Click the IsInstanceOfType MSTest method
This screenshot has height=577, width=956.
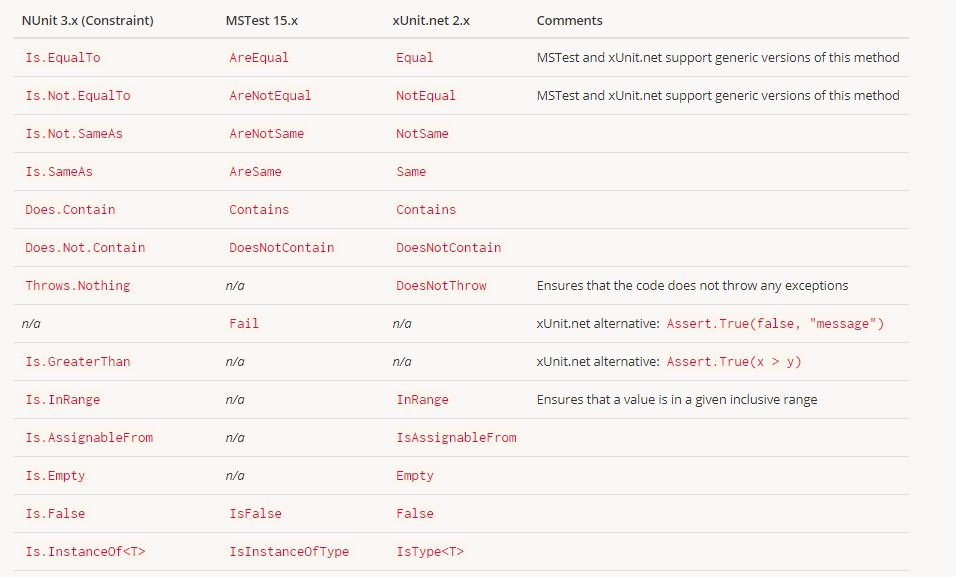289,552
